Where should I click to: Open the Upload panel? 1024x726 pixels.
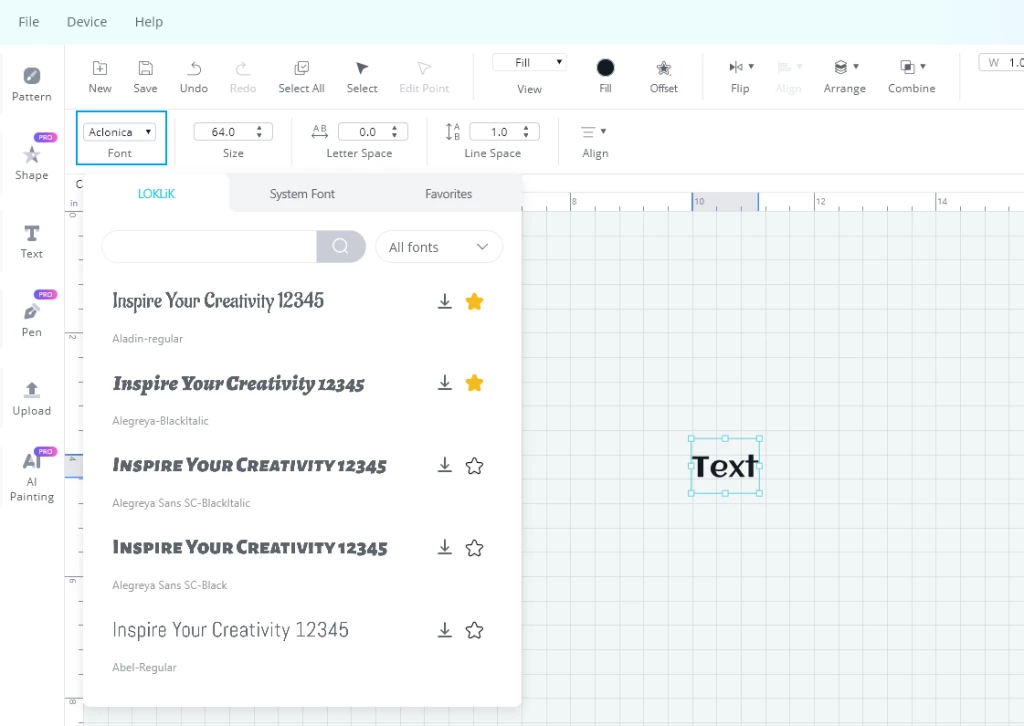pyautogui.click(x=31, y=398)
